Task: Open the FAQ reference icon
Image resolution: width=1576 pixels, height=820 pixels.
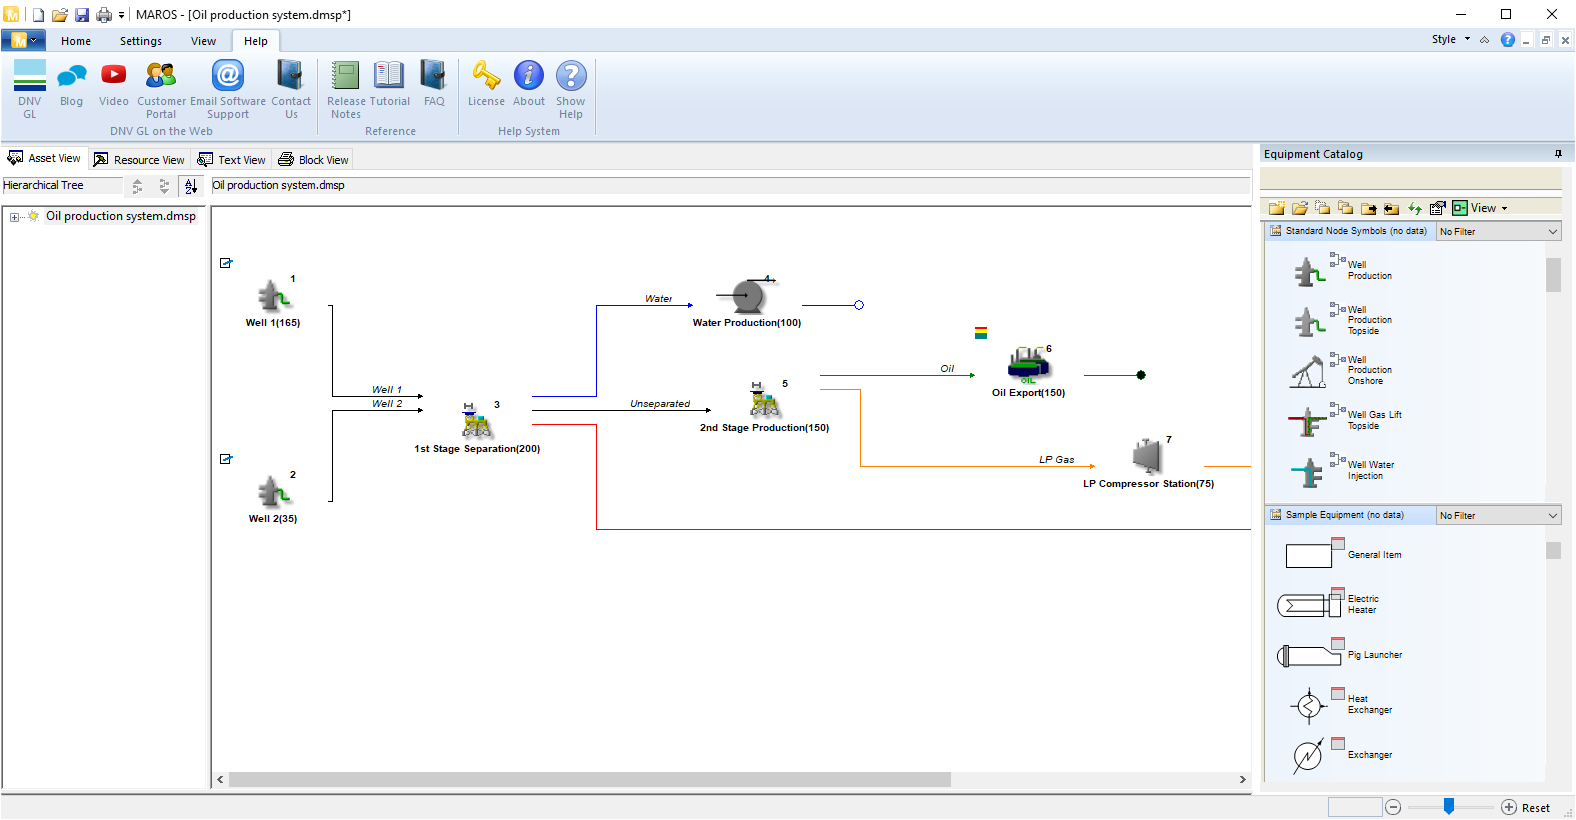Action: pyautogui.click(x=434, y=84)
